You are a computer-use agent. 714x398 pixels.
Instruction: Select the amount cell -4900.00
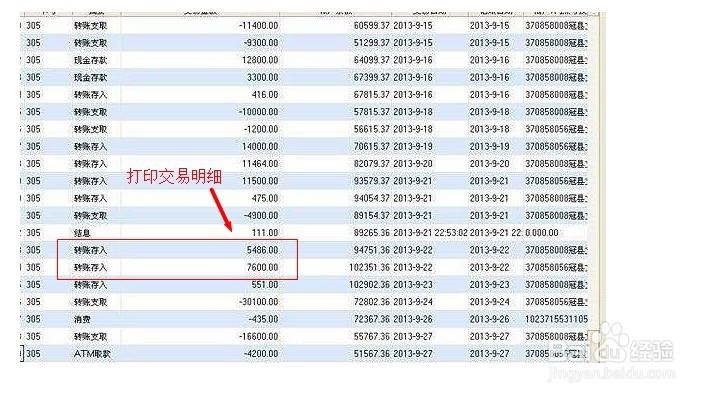point(260,216)
